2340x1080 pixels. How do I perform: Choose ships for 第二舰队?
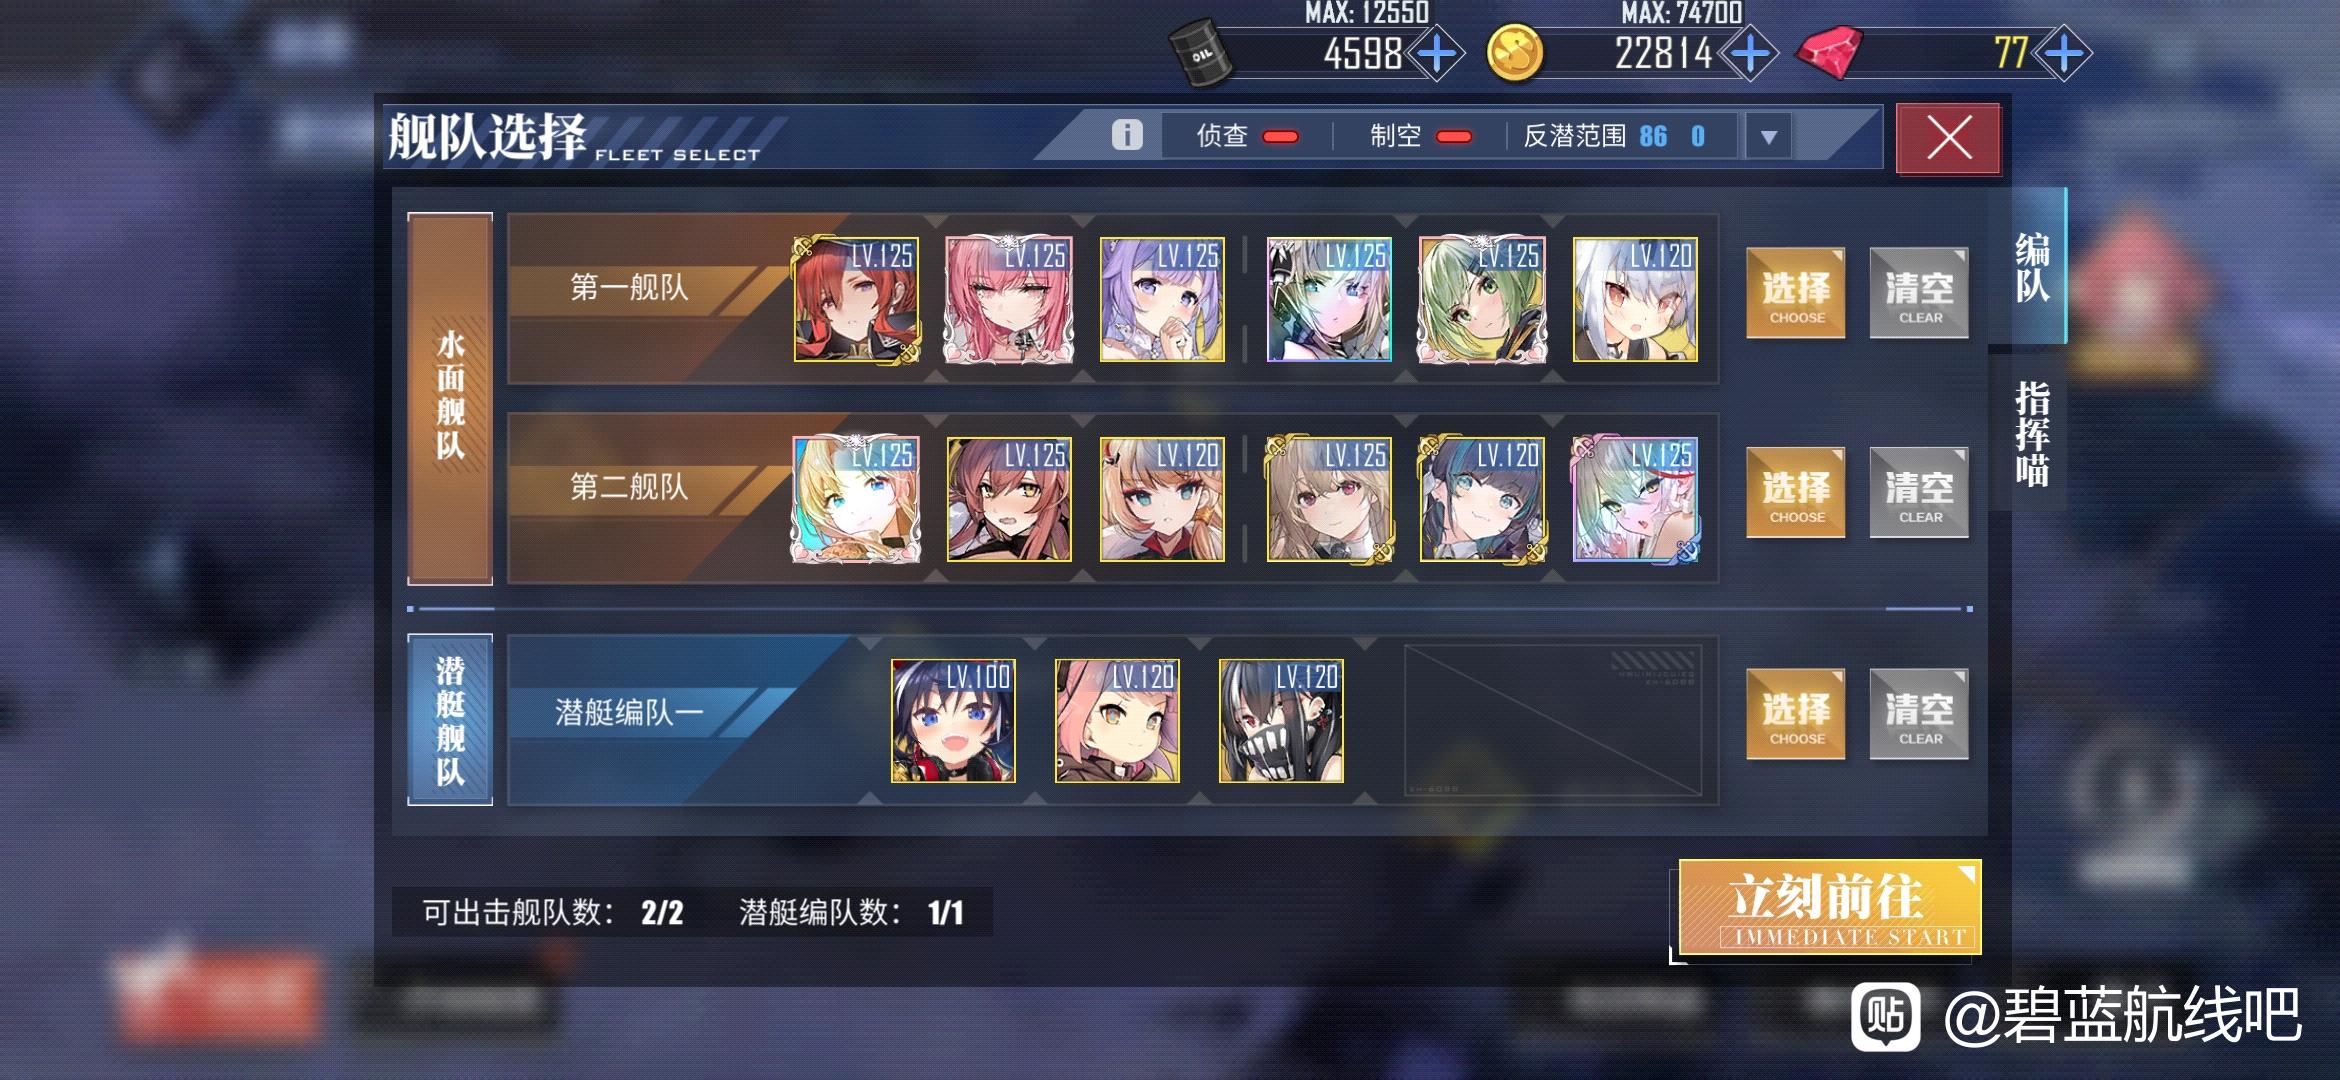pos(1796,493)
